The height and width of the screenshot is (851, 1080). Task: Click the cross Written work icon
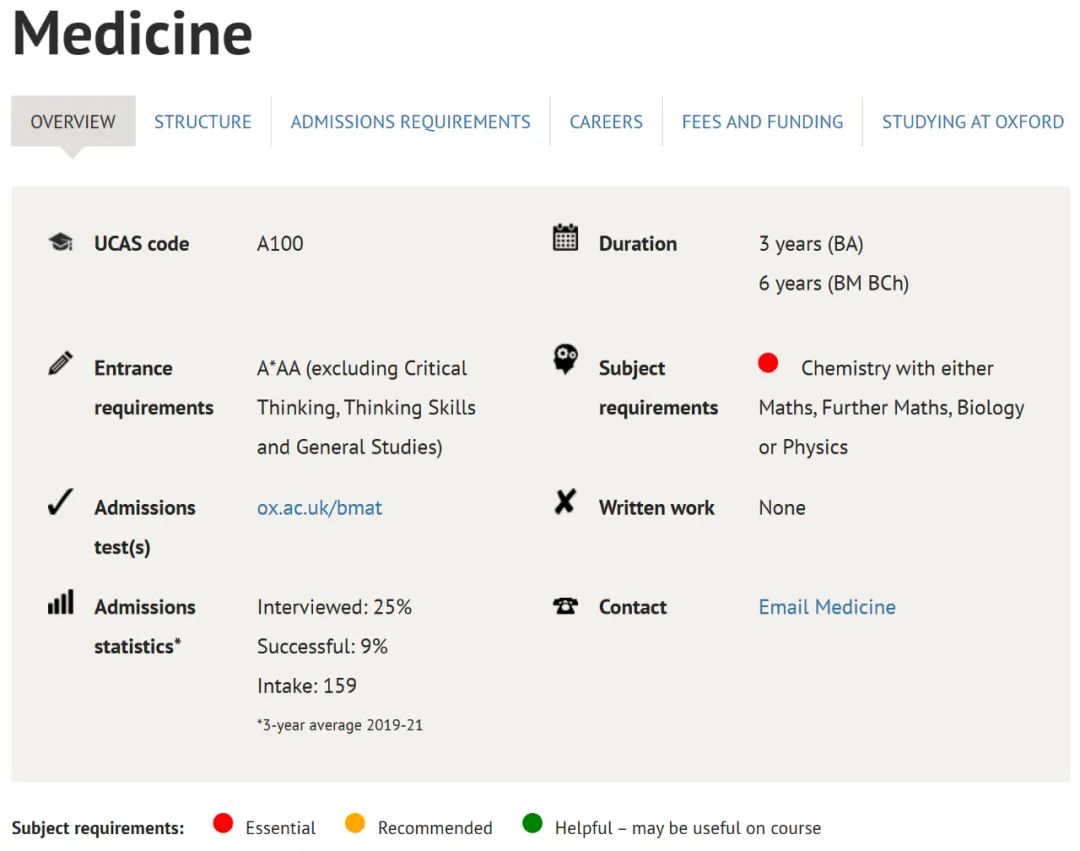(565, 502)
